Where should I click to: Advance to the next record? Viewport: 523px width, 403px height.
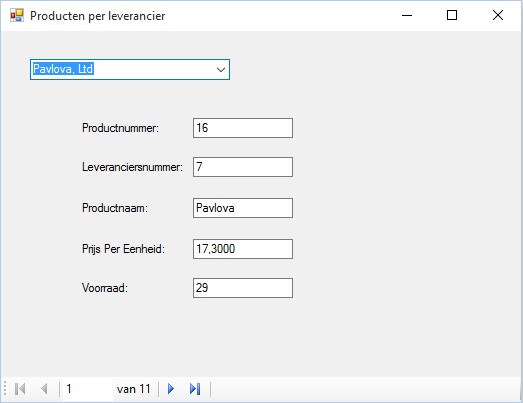(171, 389)
